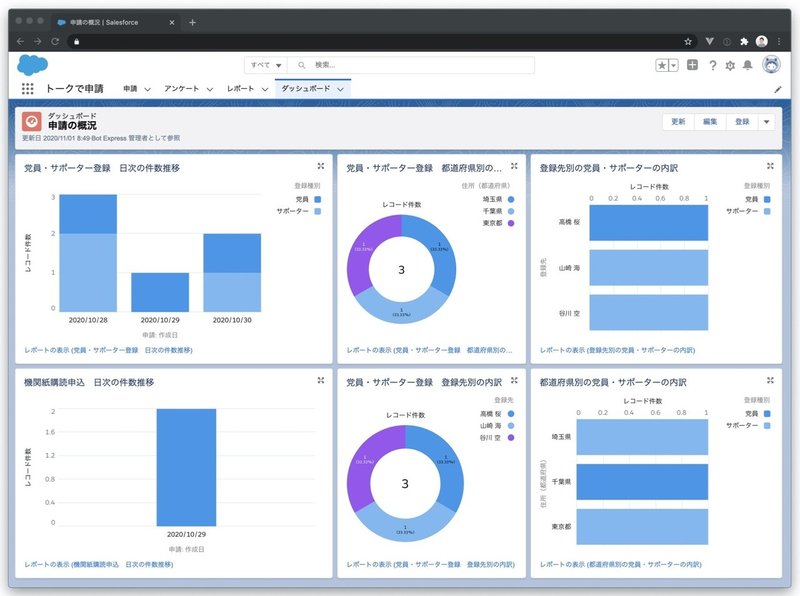Open report link 機関紙購読申込 日次の件数推移
The height and width of the screenshot is (596, 800).
(98, 564)
